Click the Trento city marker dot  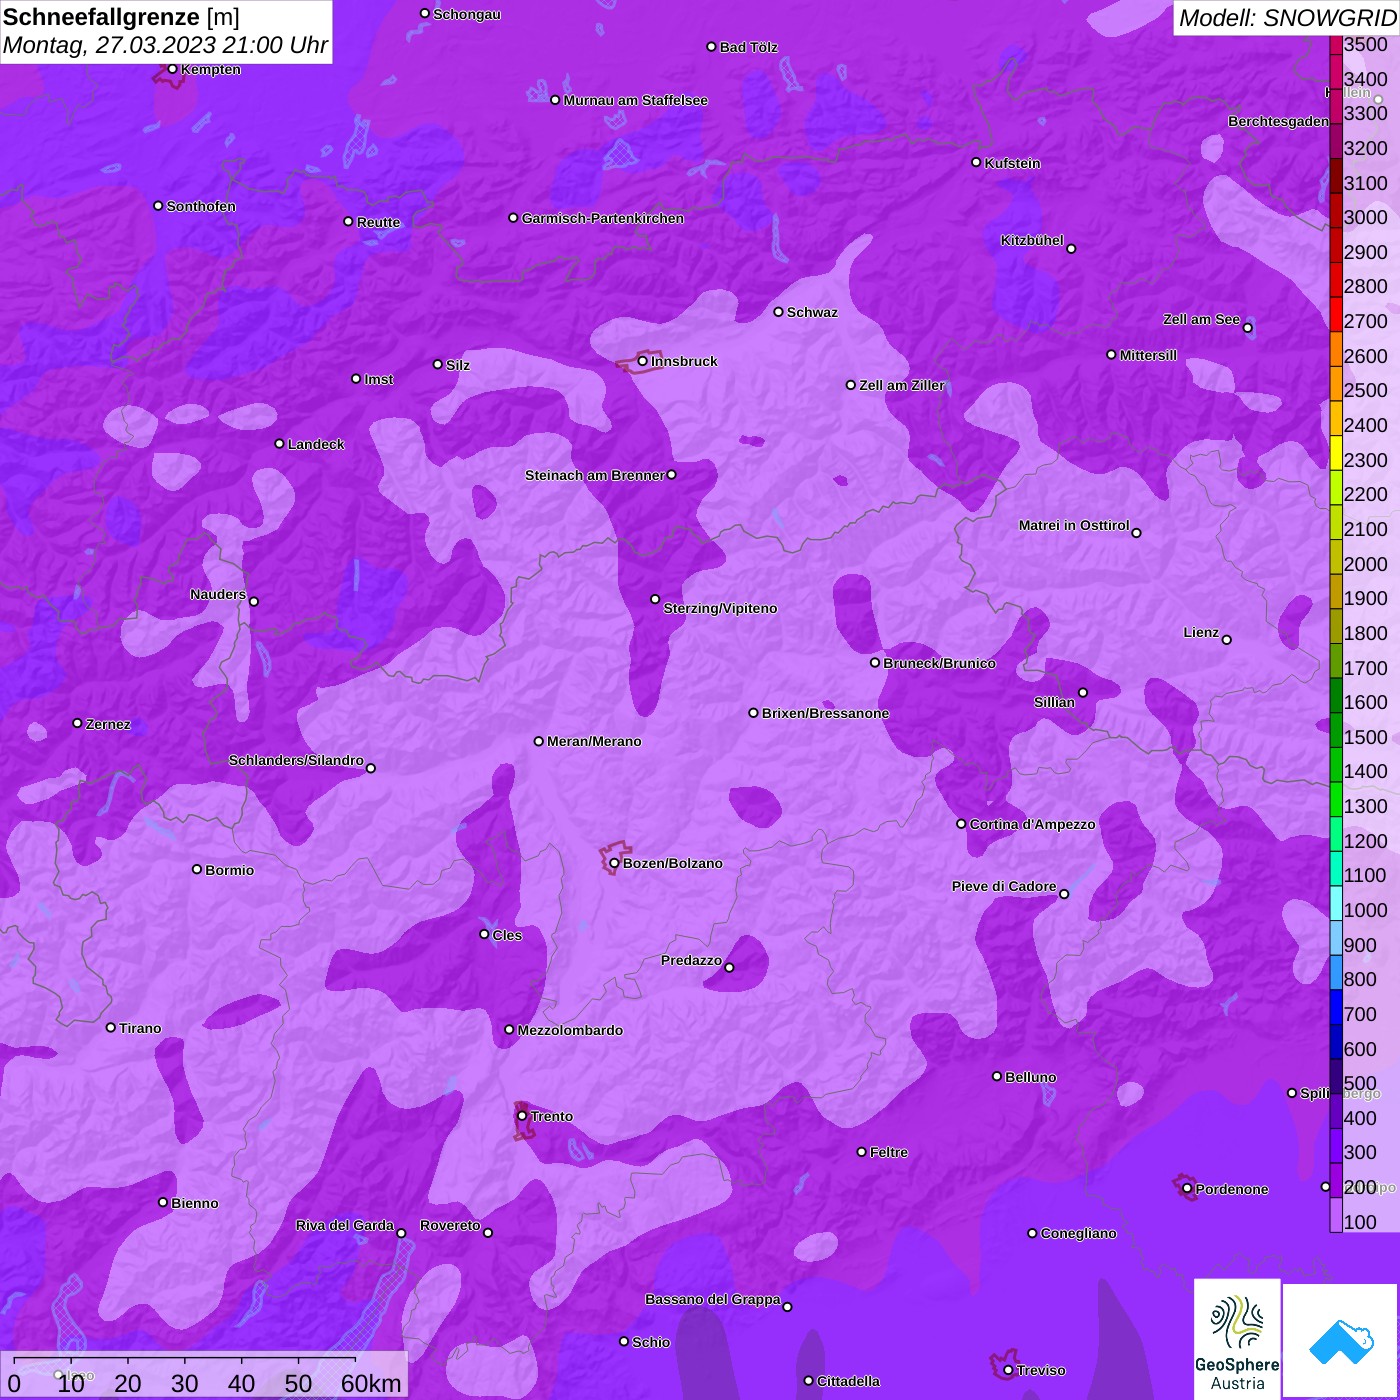pos(522,1116)
